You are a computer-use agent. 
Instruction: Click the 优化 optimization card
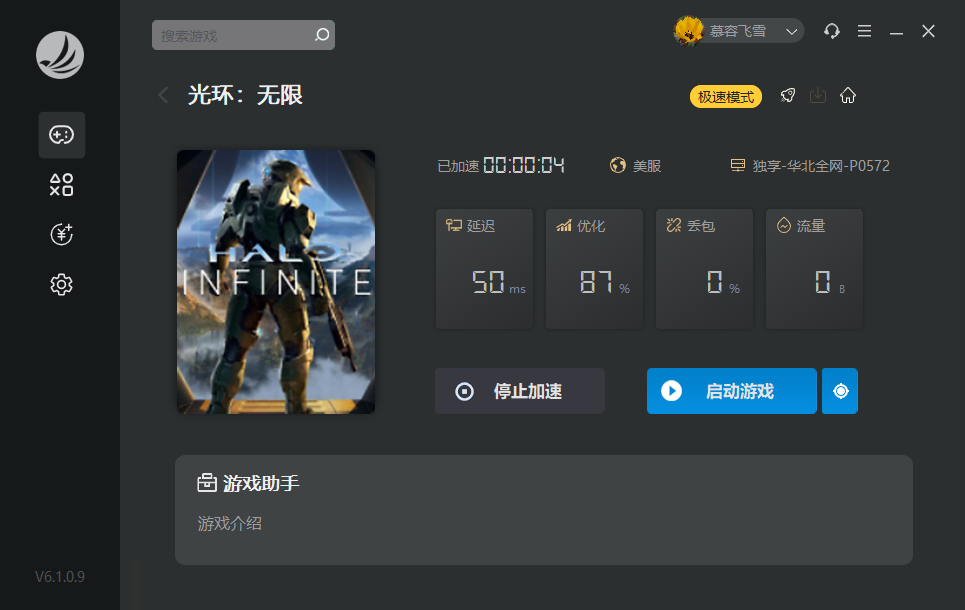[x=595, y=268]
